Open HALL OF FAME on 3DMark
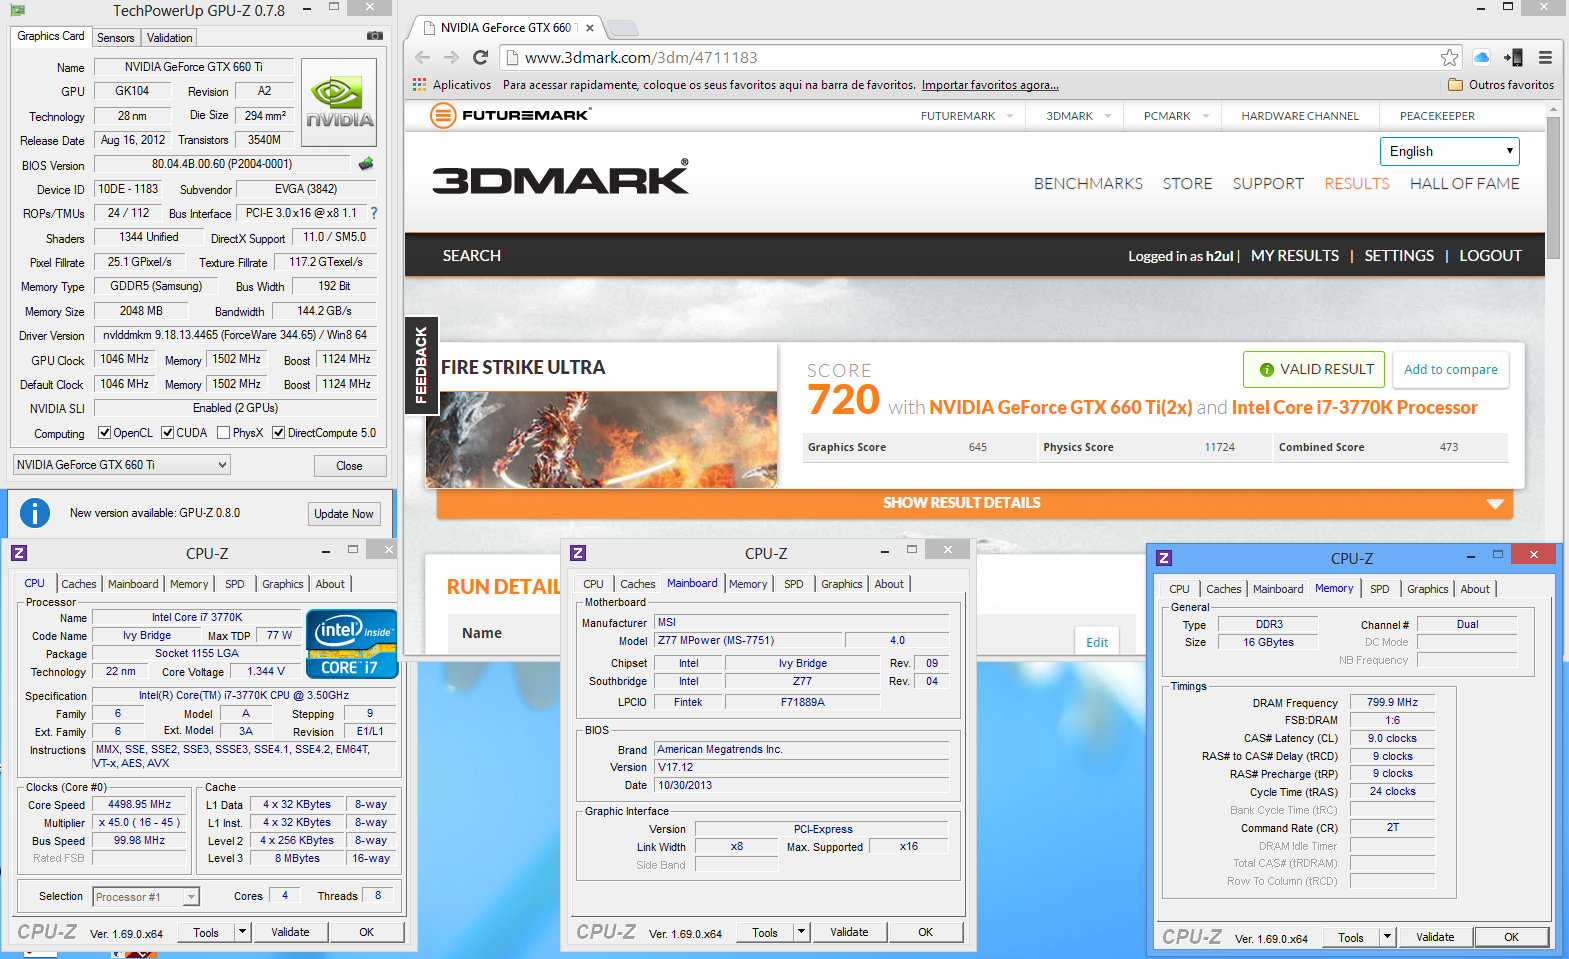This screenshot has width=1569, height=959. [x=1465, y=183]
